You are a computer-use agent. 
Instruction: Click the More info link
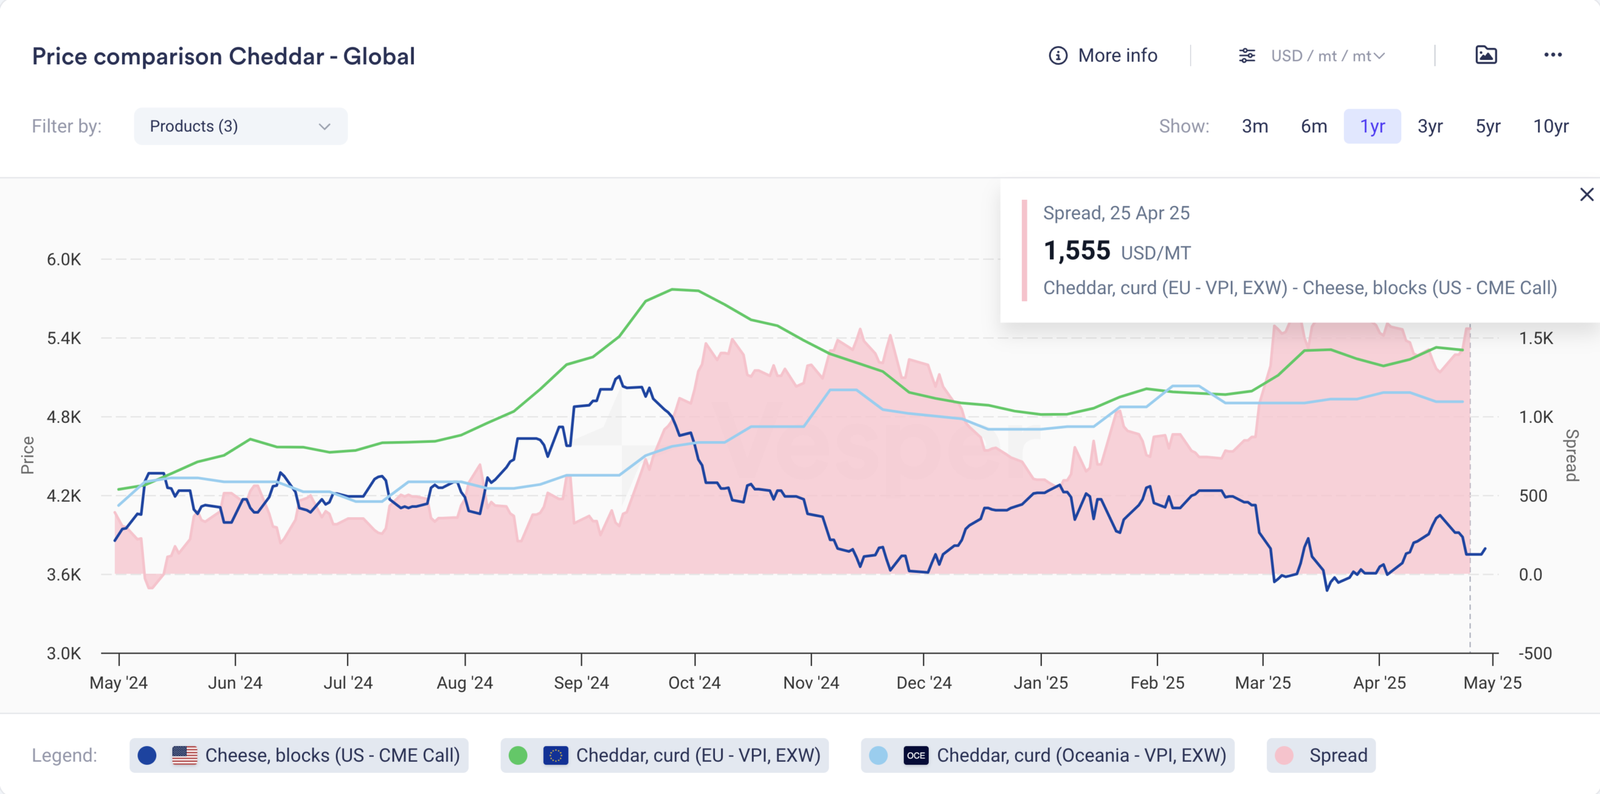tap(1117, 56)
